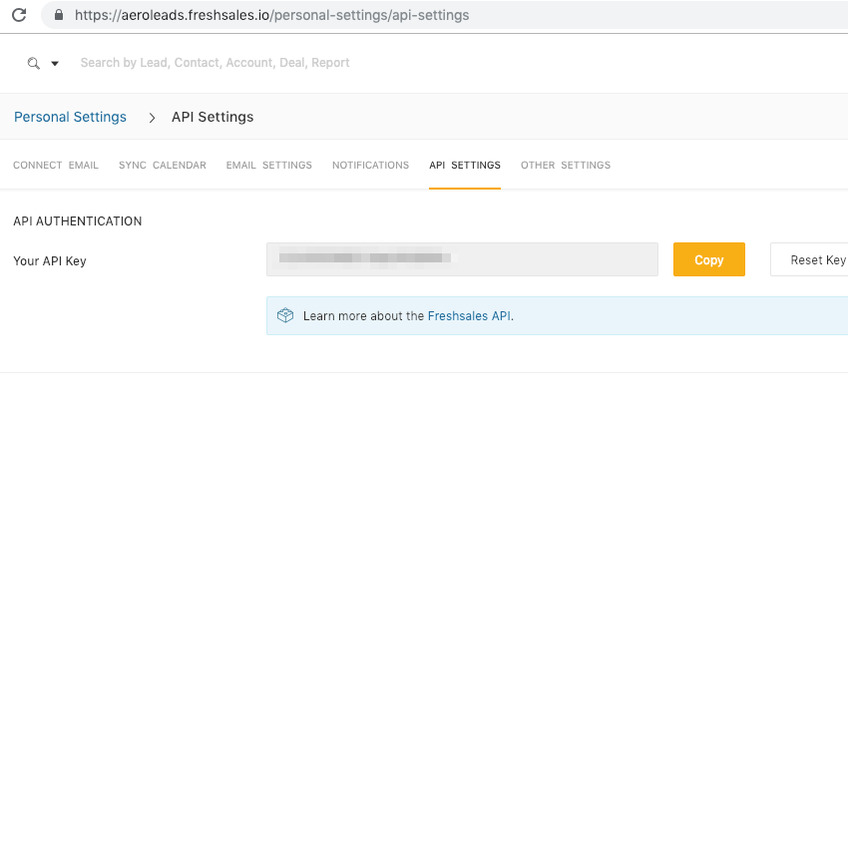The height and width of the screenshot is (850, 848).
Task: Click the page reload icon
Action: tap(18, 15)
